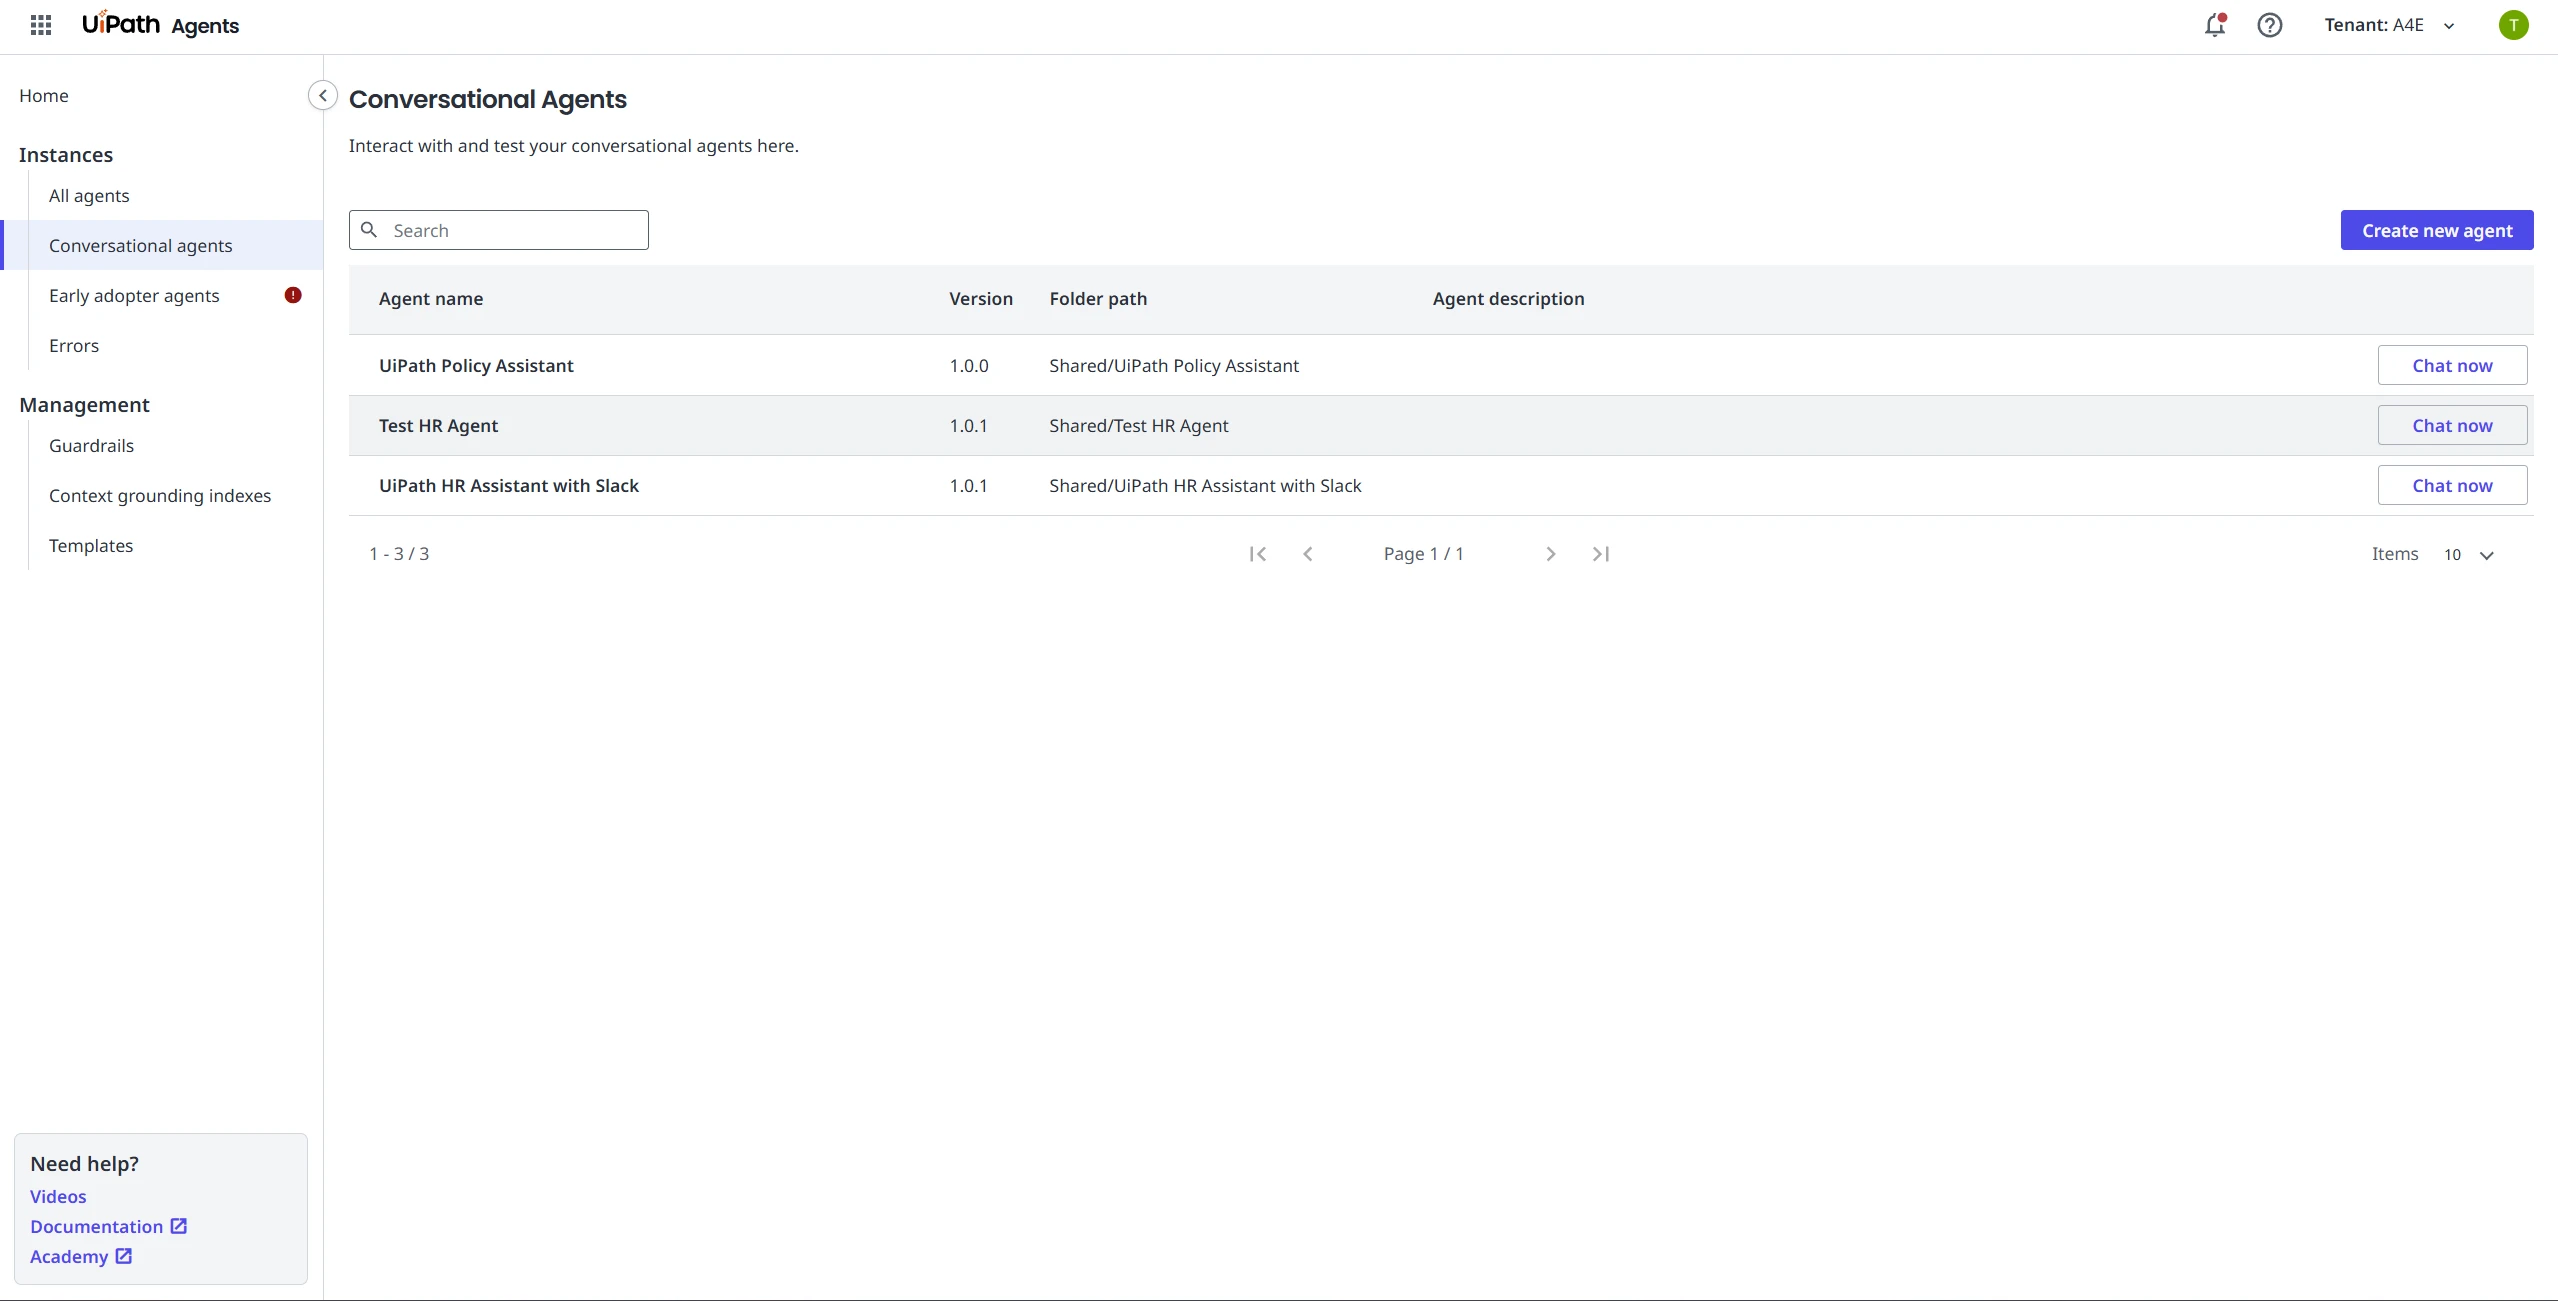The height and width of the screenshot is (1301, 2558).
Task: Go to the next page arrow
Action: (x=1550, y=554)
